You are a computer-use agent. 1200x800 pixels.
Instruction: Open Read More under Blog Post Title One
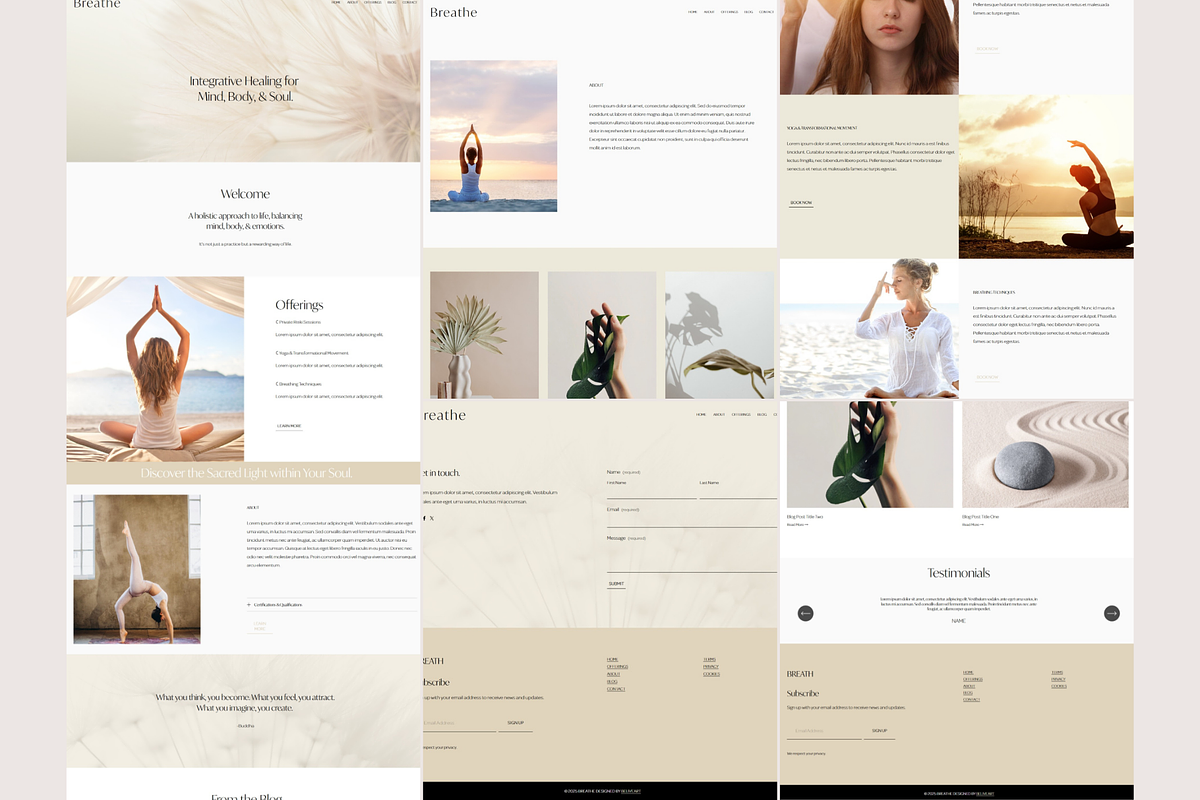972,524
